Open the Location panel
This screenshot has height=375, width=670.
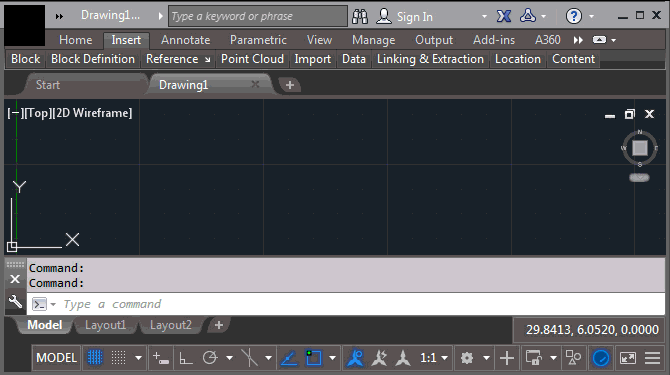[518, 59]
